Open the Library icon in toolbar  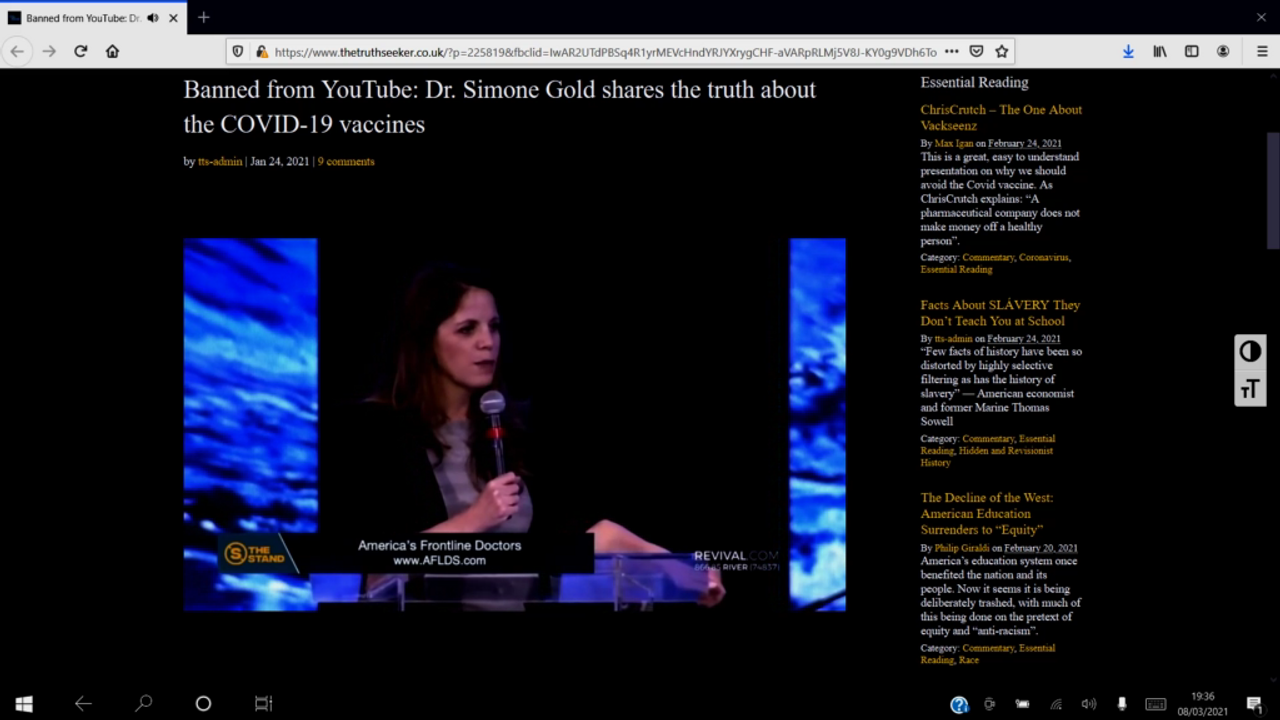1160,51
